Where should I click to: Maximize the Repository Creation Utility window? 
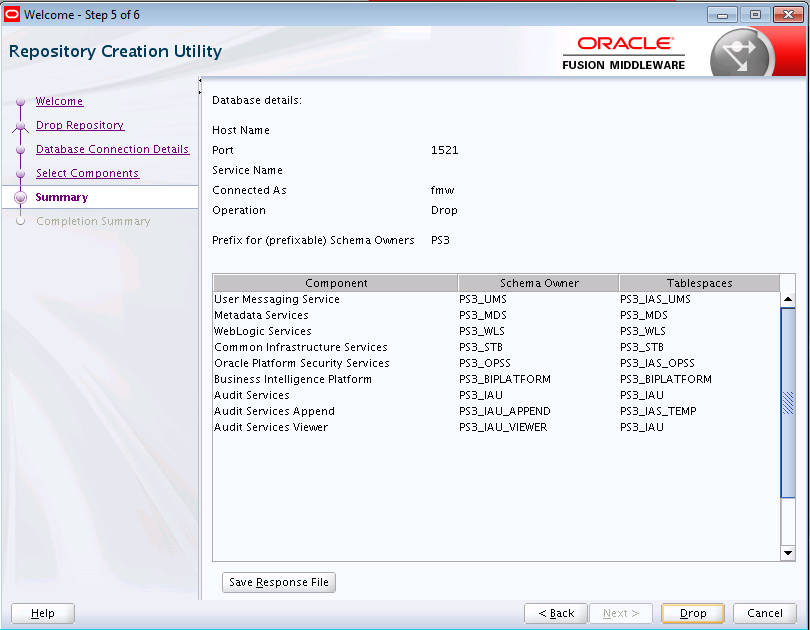[755, 15]
